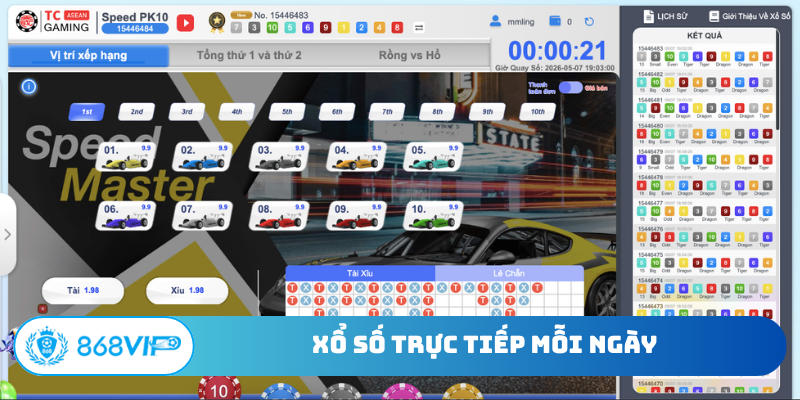Screen dimensions: 800x400
Task: Select the 2nd position button
Action: 137,112
